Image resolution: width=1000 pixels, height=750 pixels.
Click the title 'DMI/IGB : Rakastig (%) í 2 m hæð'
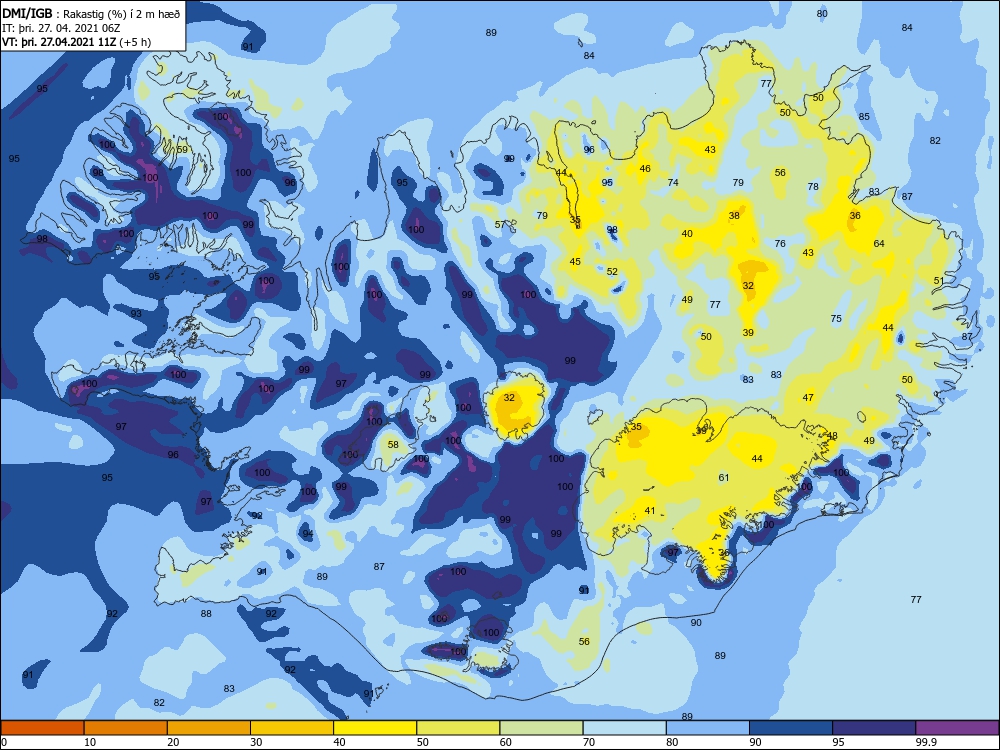pyautogui.click(x=91, y=14)
